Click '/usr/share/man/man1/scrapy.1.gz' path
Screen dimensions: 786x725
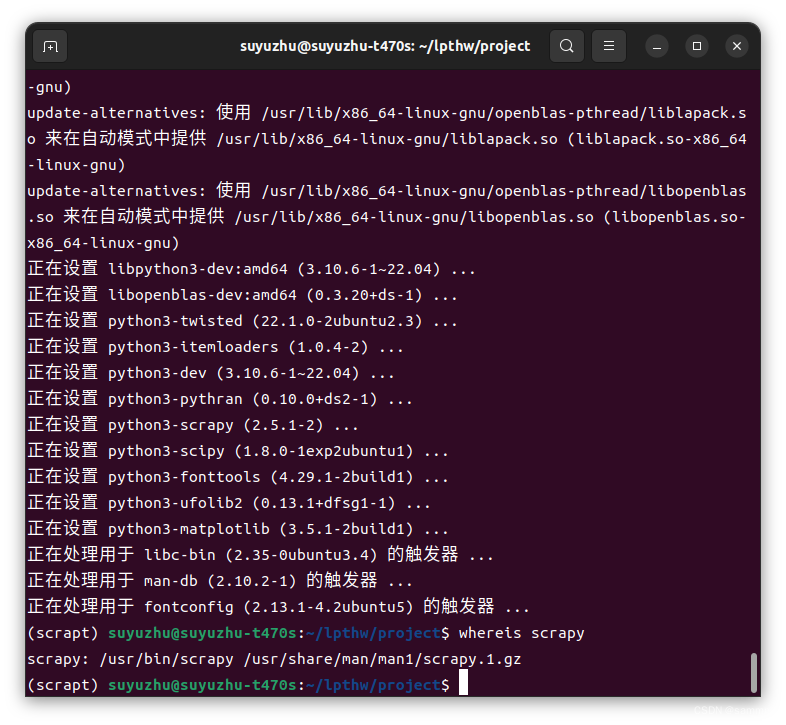coord(382,659)
